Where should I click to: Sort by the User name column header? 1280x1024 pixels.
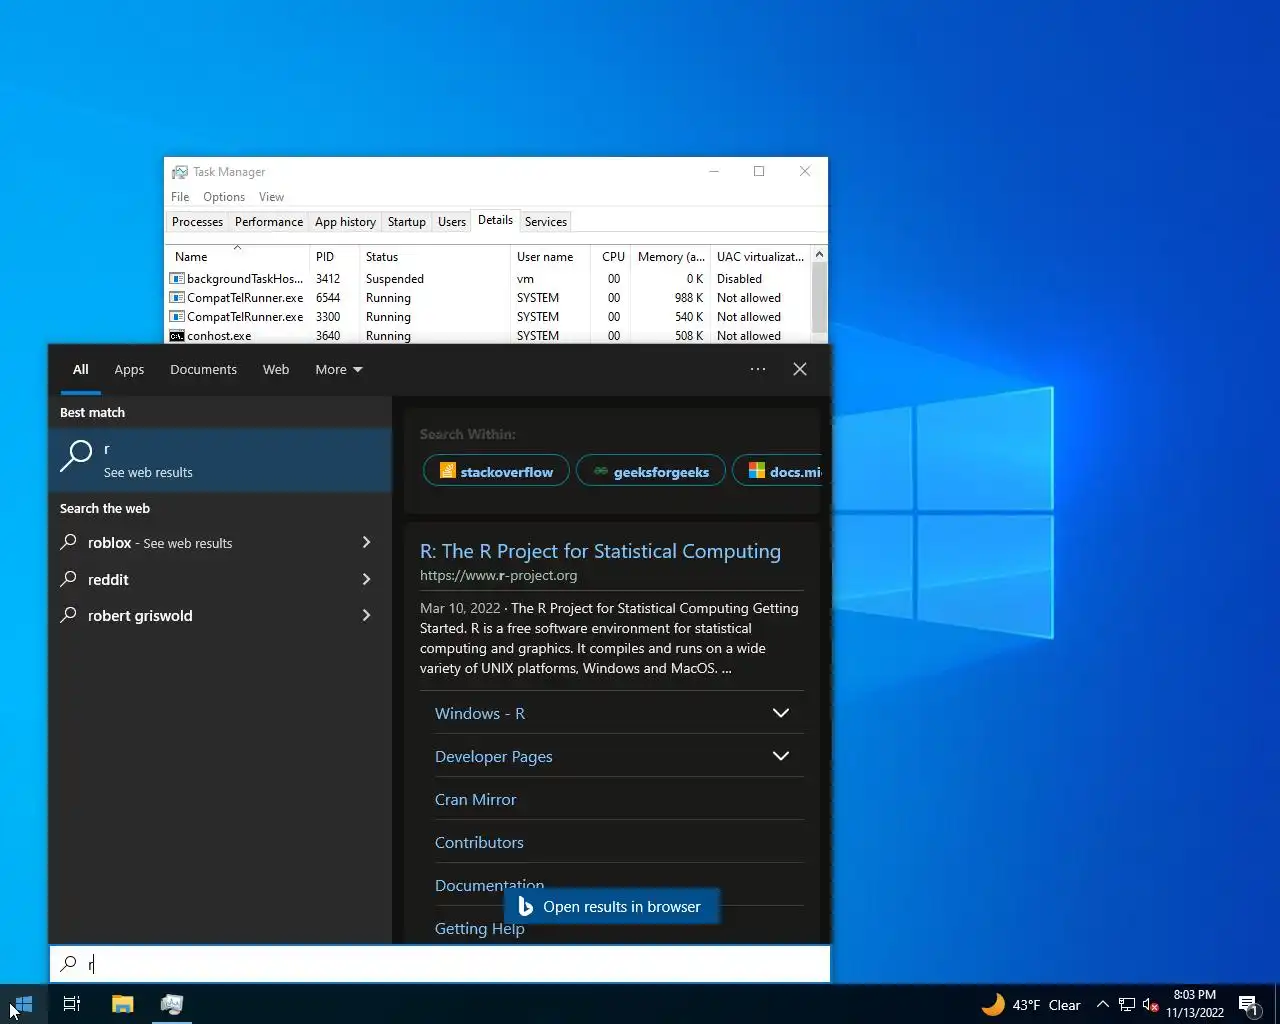click(x=550, y=257)
